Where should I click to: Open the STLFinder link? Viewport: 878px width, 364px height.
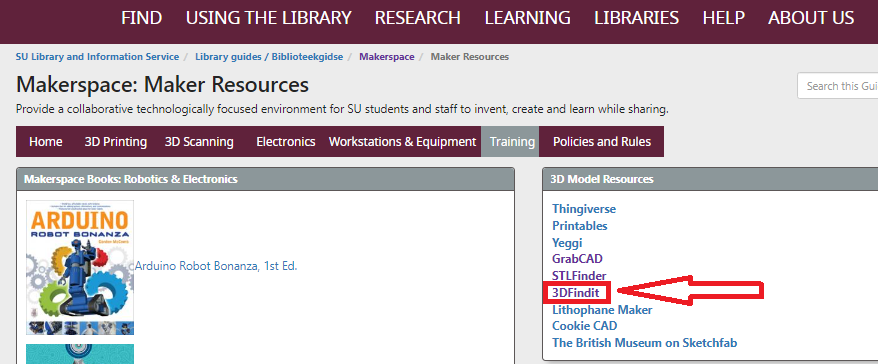tap(579, 276)
